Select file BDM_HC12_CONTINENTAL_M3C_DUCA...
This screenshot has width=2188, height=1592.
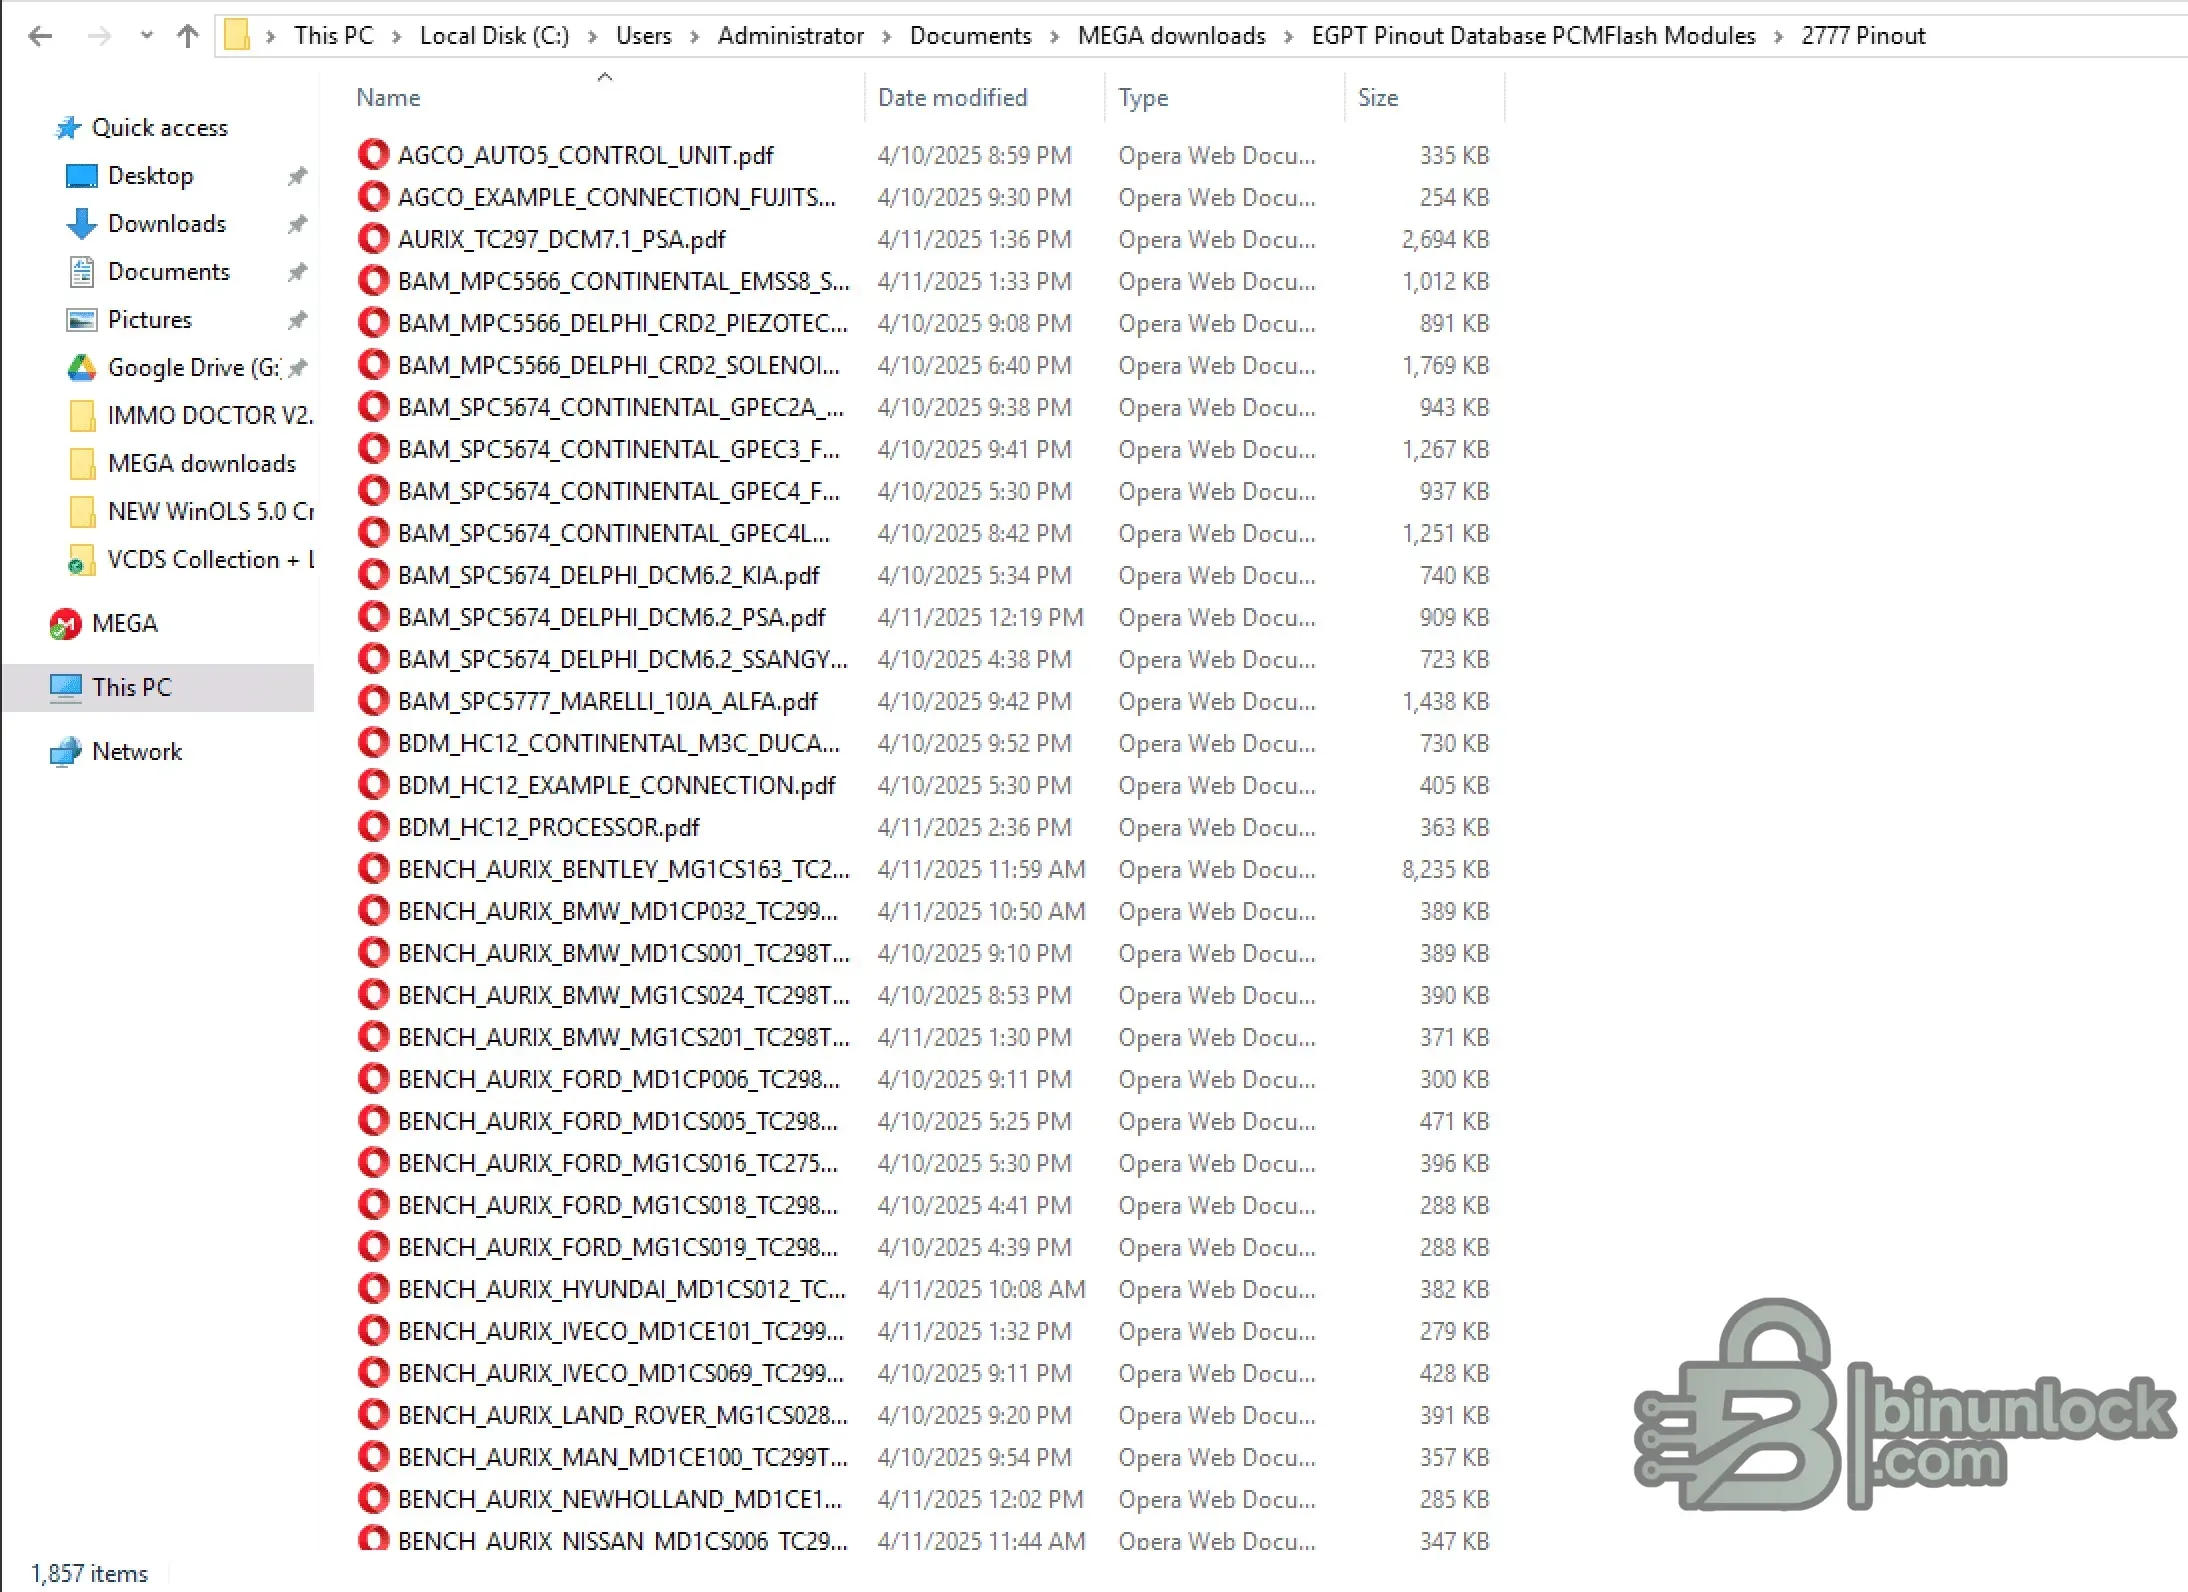(x=619, y=743)
